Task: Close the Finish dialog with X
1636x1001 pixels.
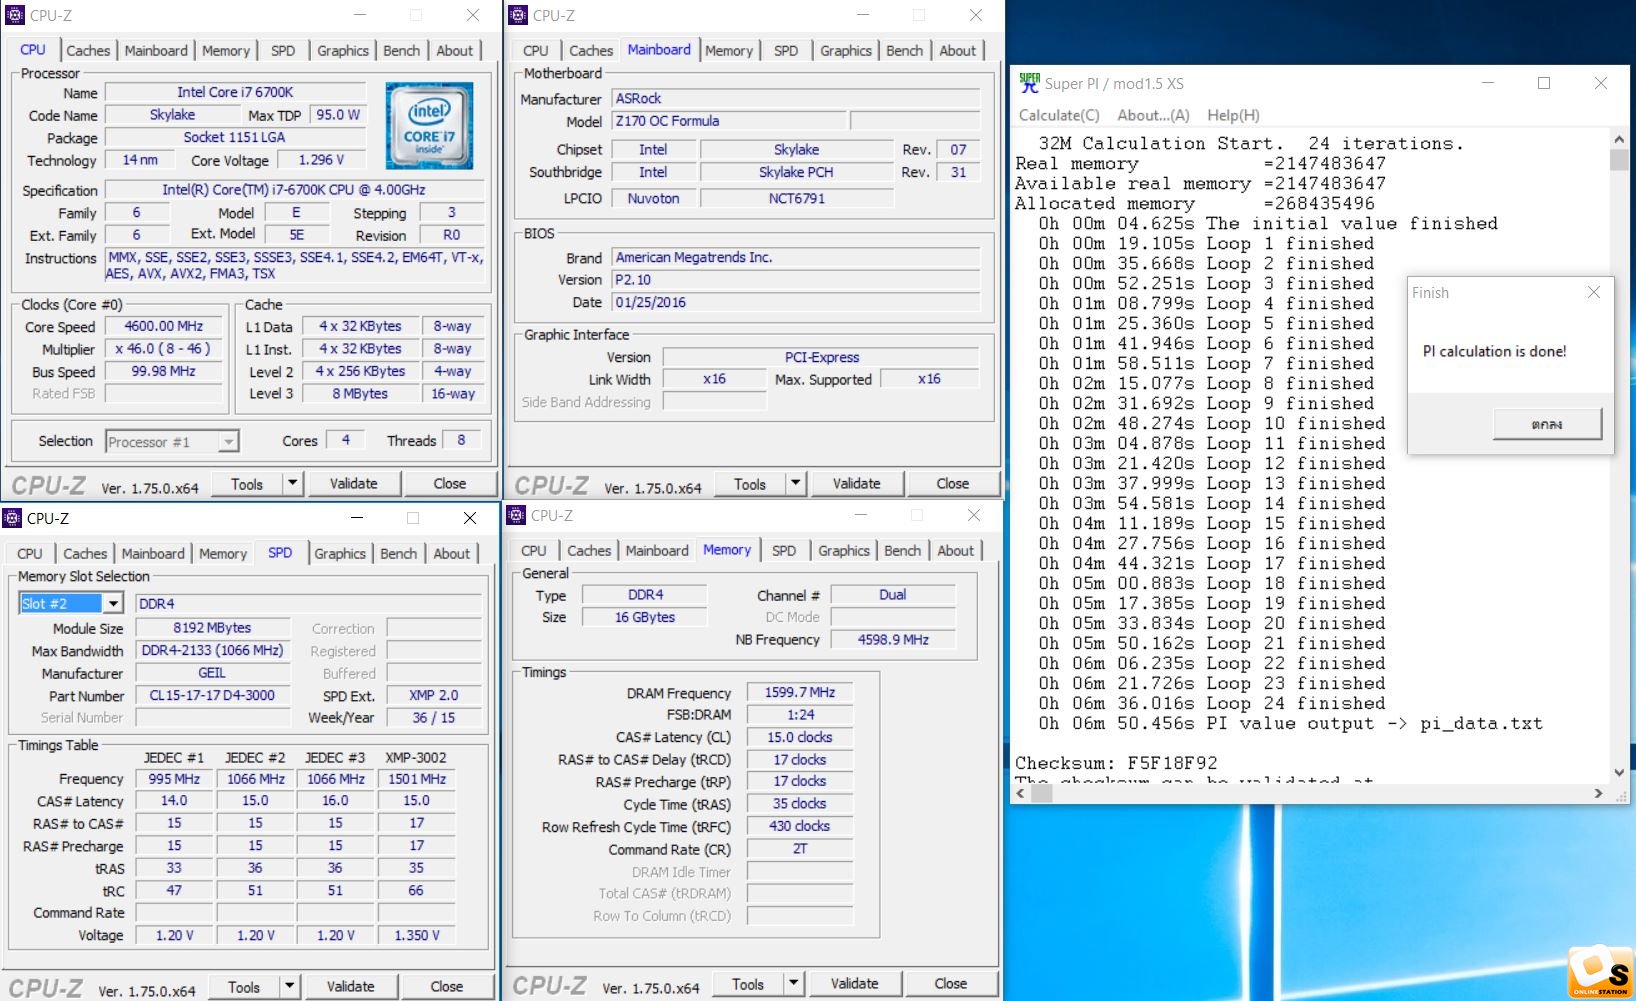Action: [1594, 292]
